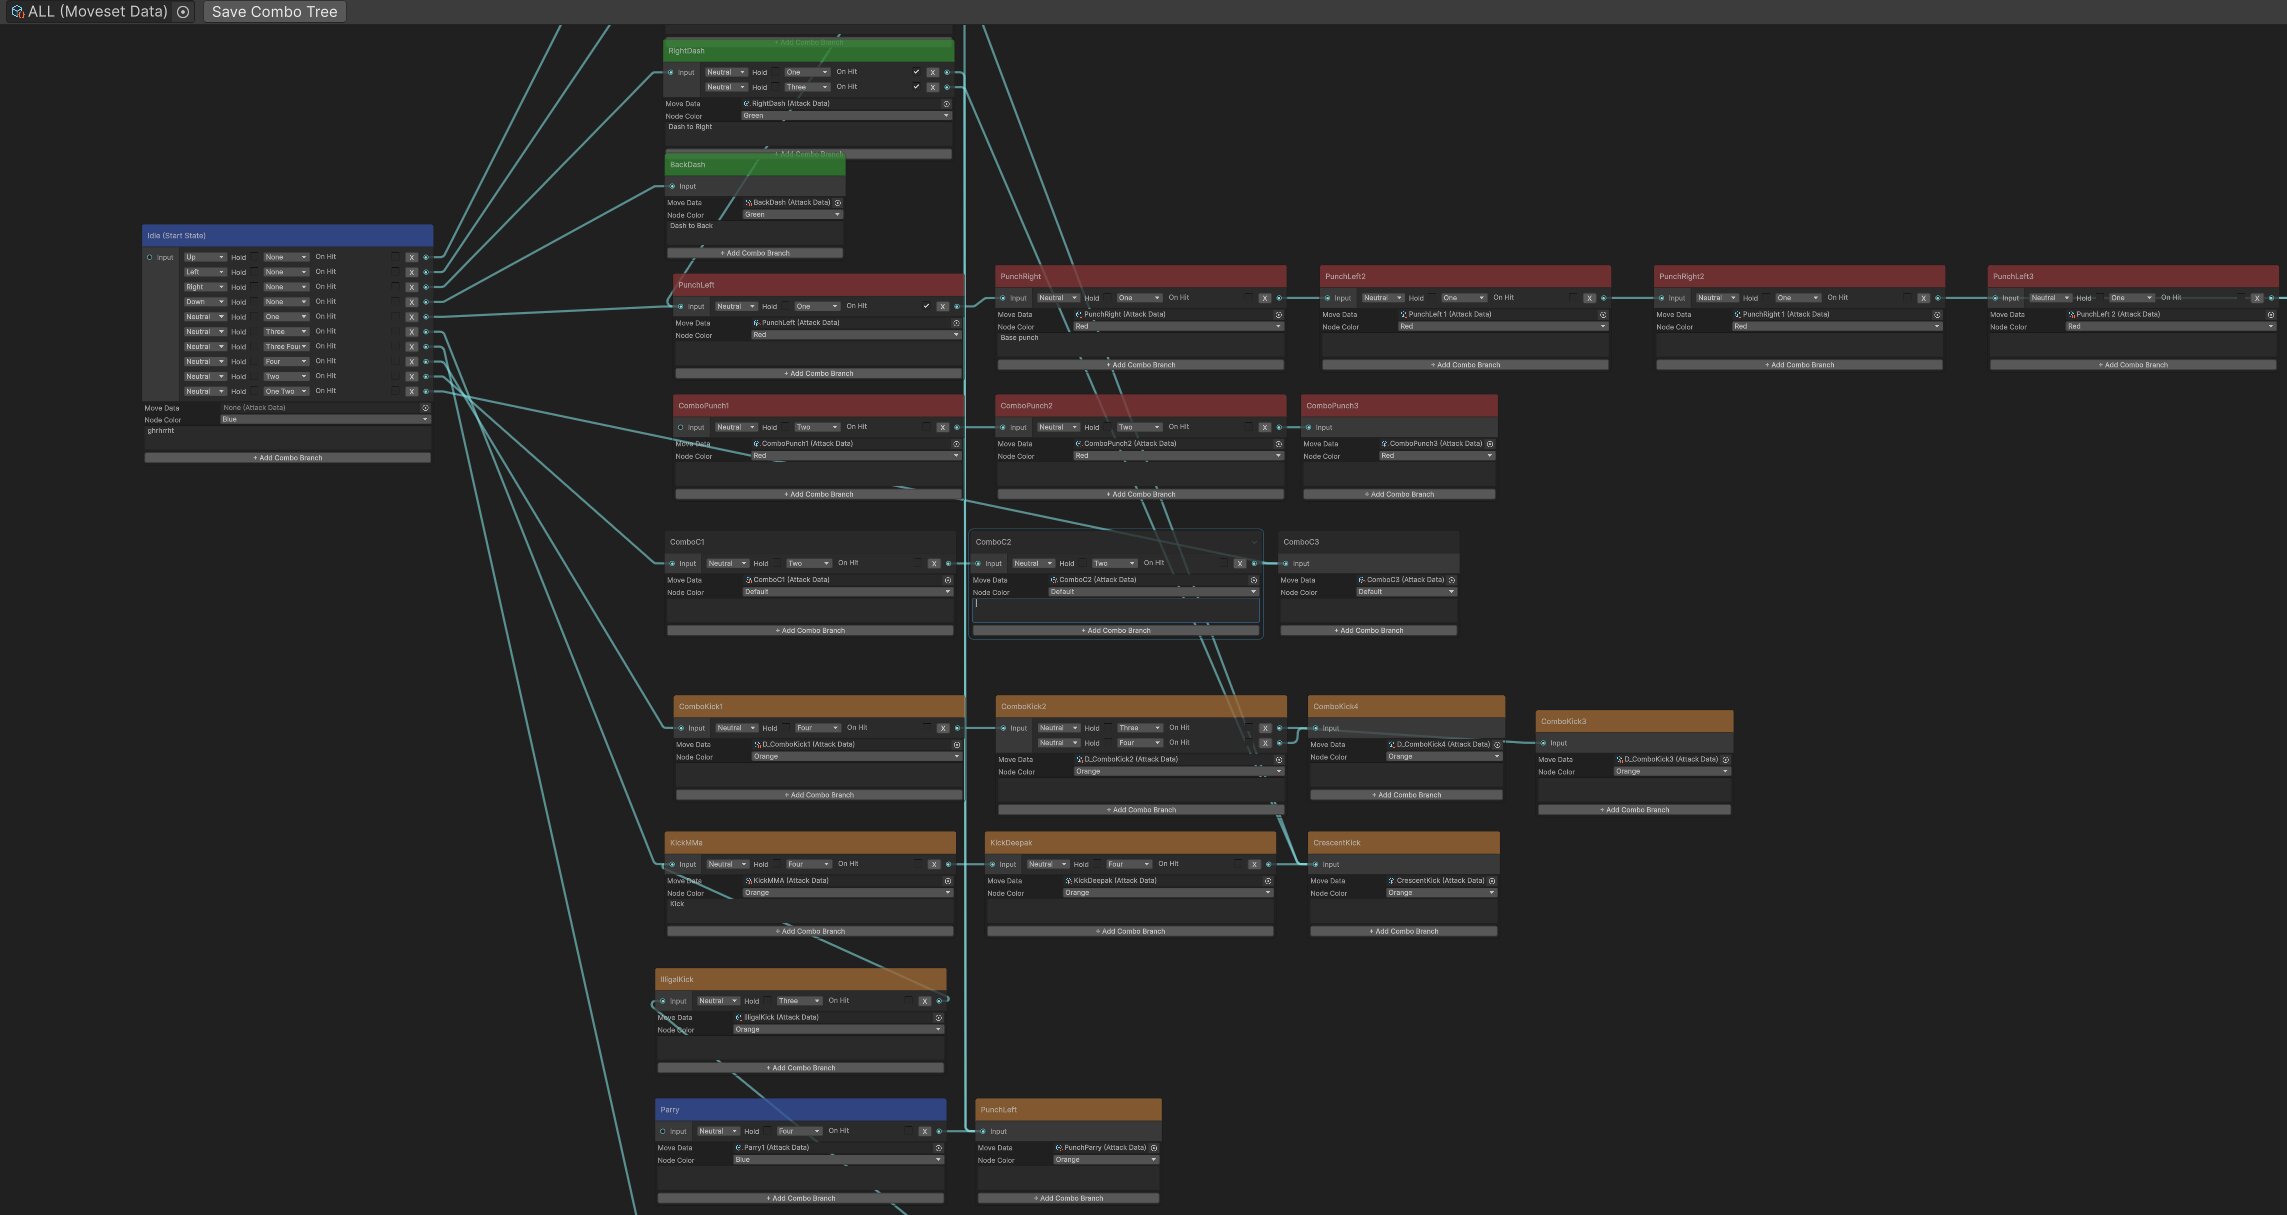Click the description text field in ComboC2
Image resolution: width=2287 pixels, height=1215 pixels.
pos(1116,610)
